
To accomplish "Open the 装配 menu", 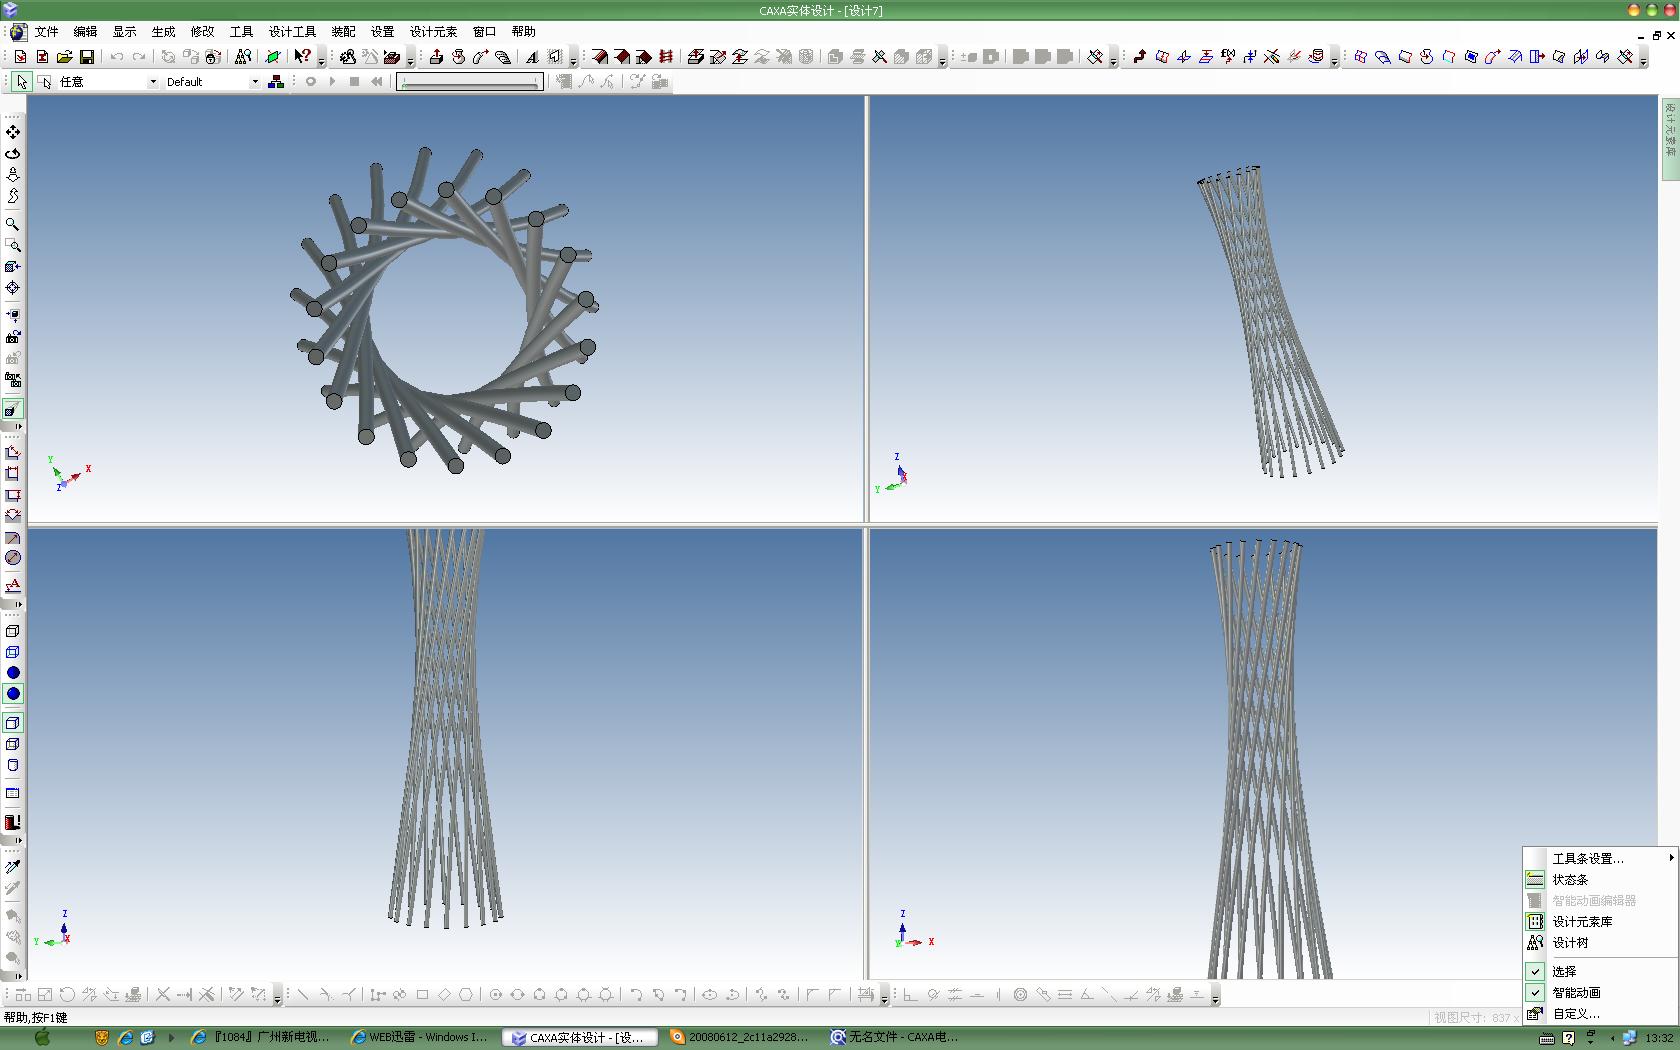I will tap(343, 32).
